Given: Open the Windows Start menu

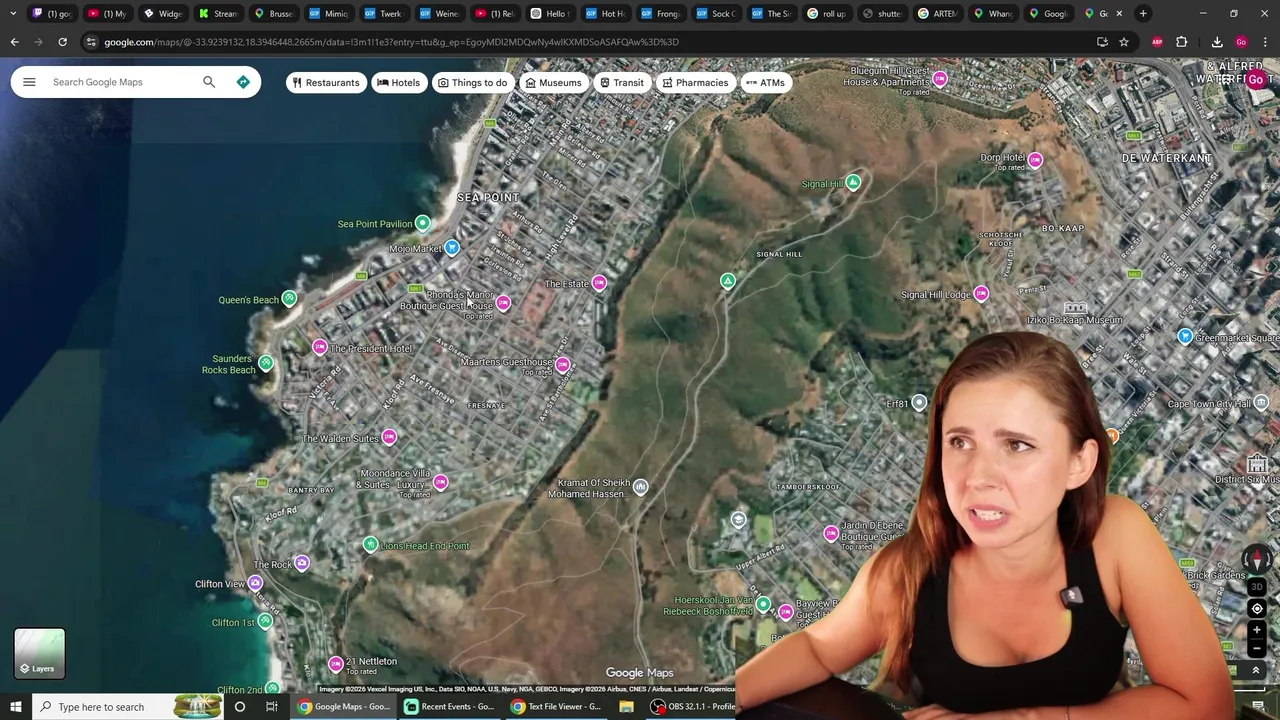Looking at the screenshot, I should click(15, 707).
